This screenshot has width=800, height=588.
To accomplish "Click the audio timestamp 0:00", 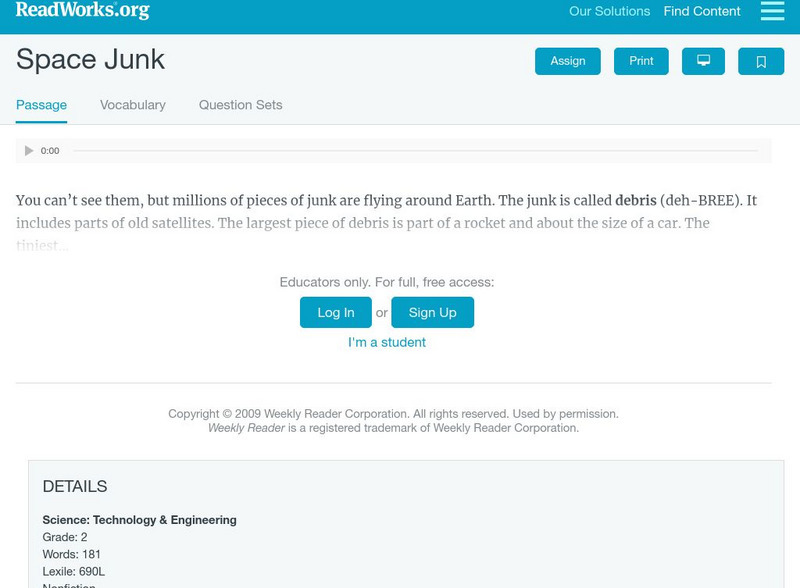I will 48,150.
